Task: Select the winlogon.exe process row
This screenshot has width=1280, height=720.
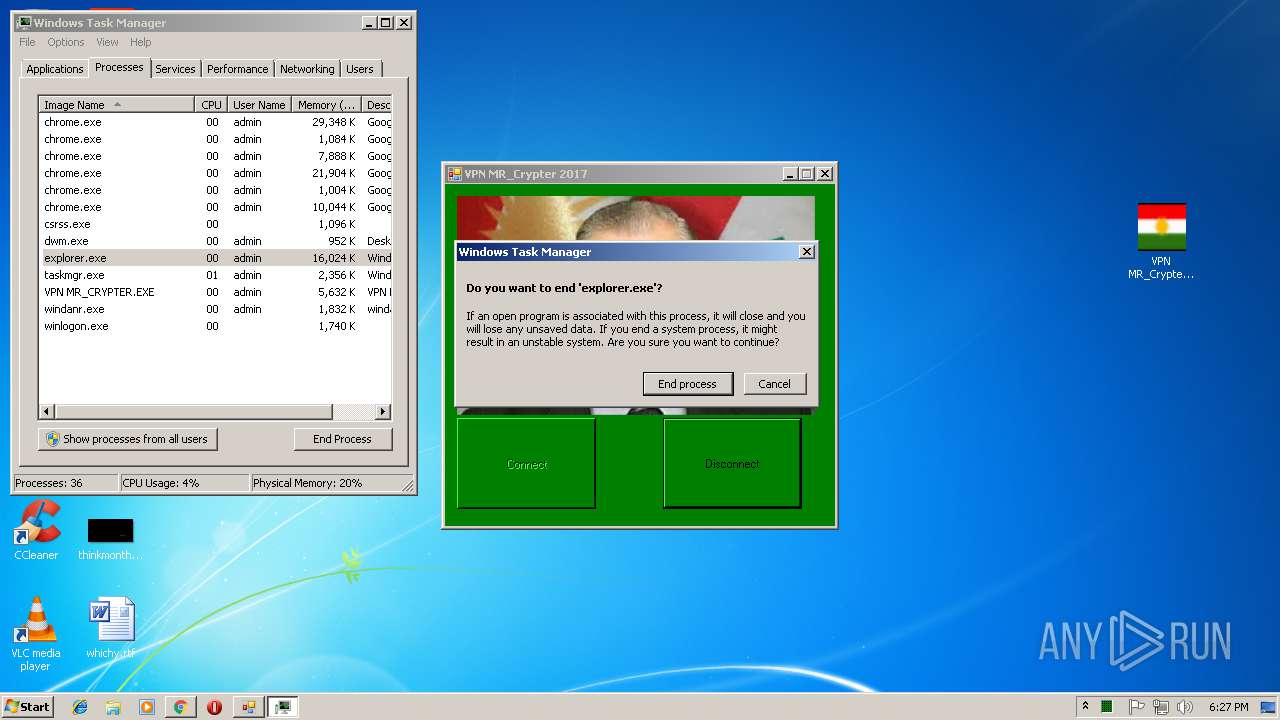Action: (x=215, y=326)
